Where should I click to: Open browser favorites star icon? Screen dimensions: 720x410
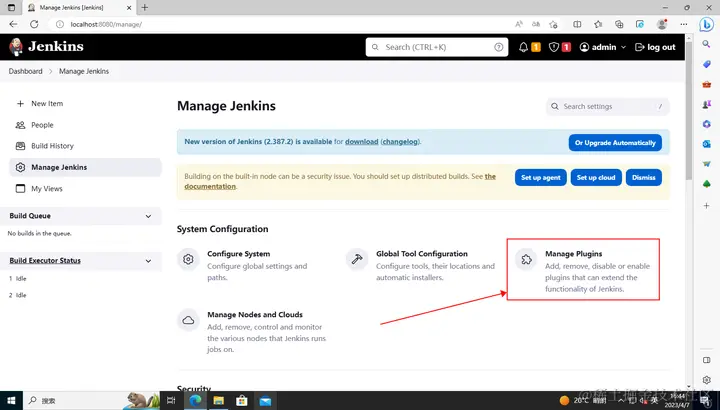point(598,24)
